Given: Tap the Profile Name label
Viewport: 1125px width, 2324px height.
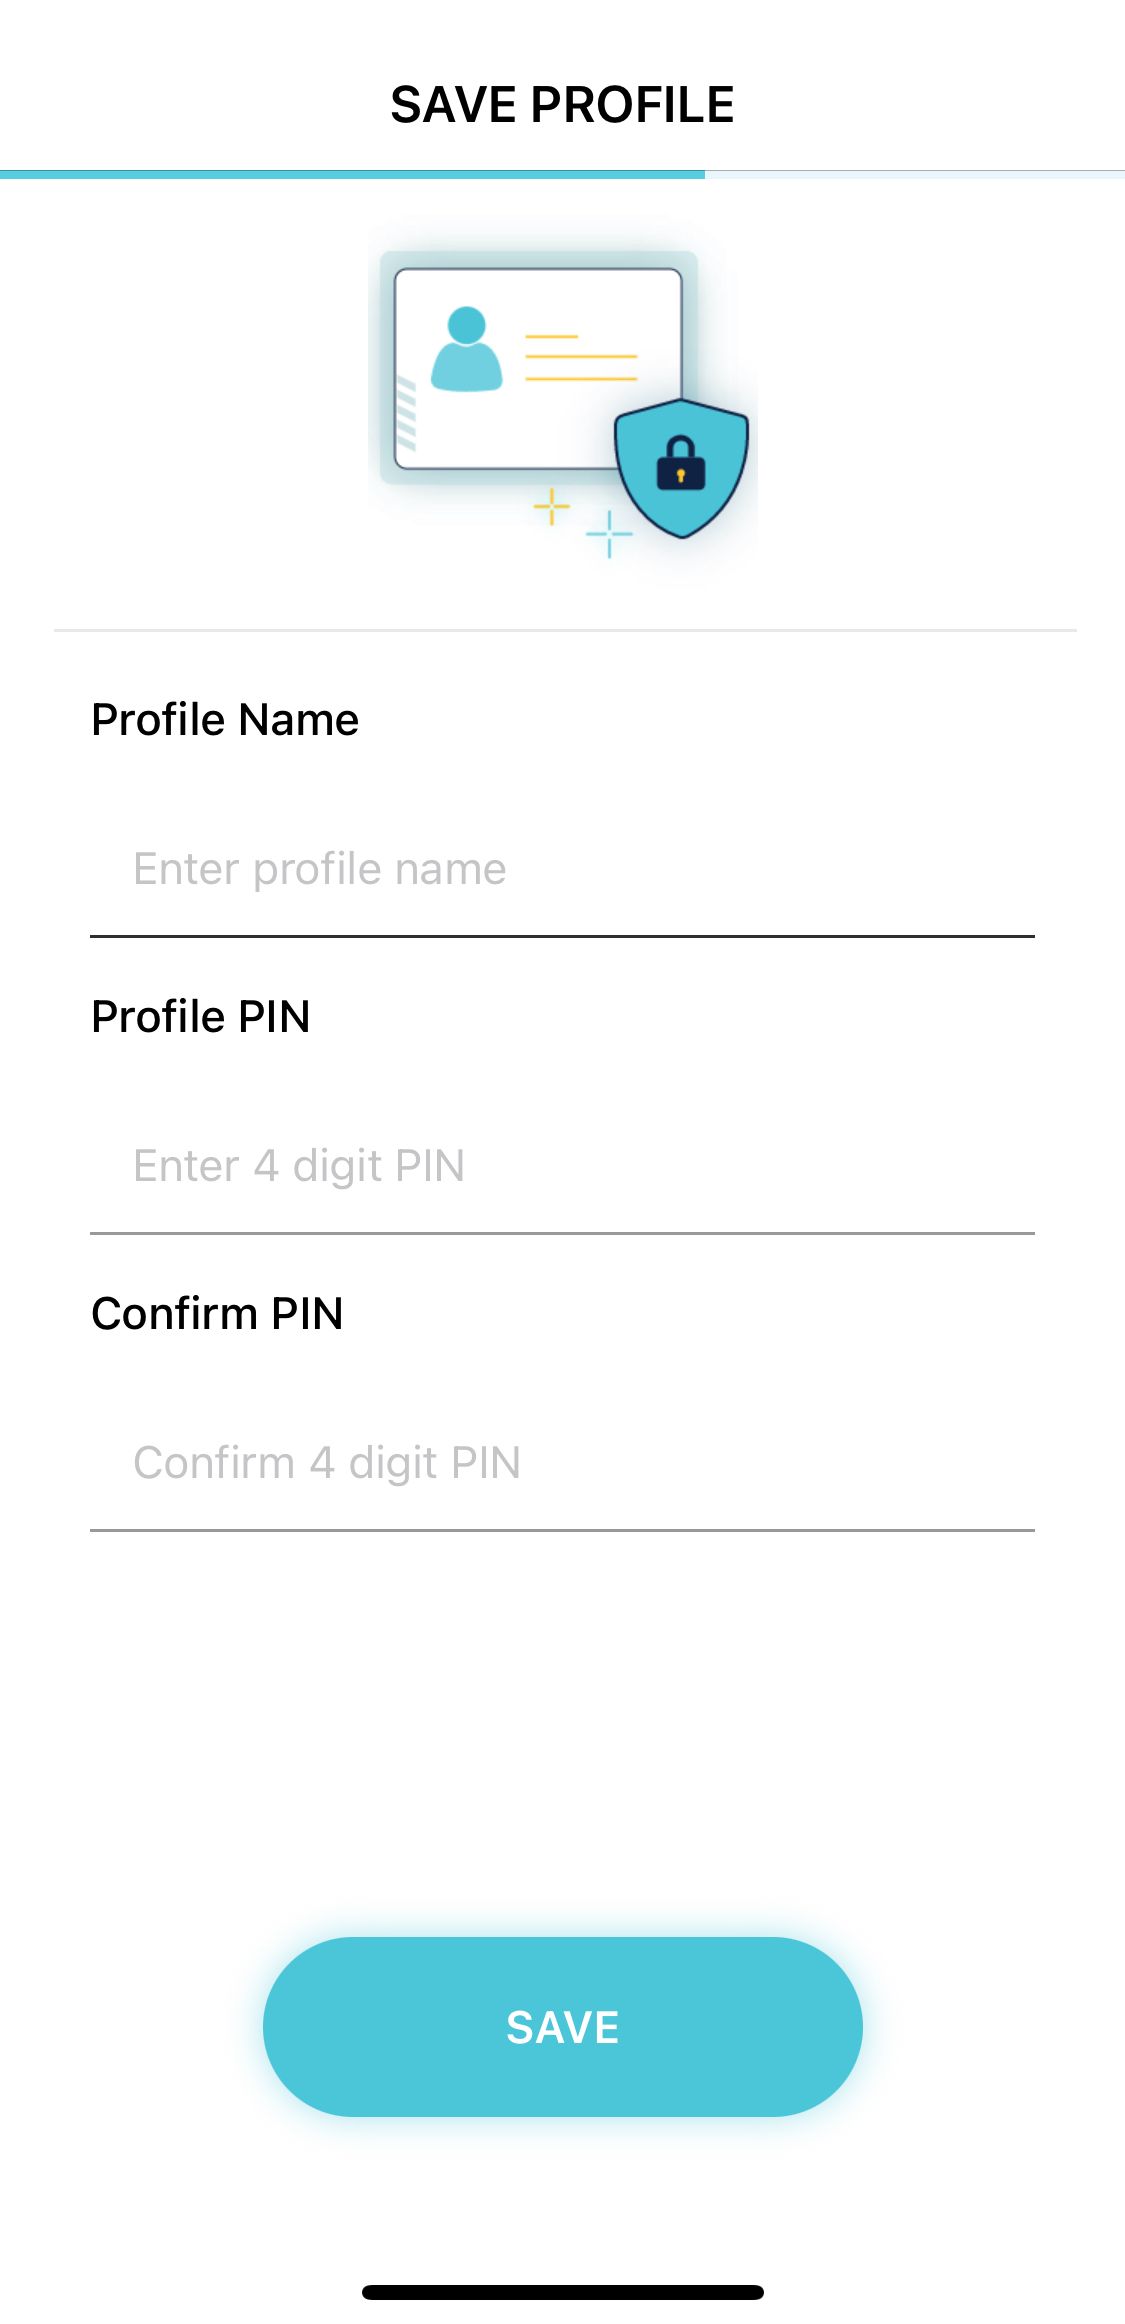Looking at the screenshot, I should (x=225, y=720).
